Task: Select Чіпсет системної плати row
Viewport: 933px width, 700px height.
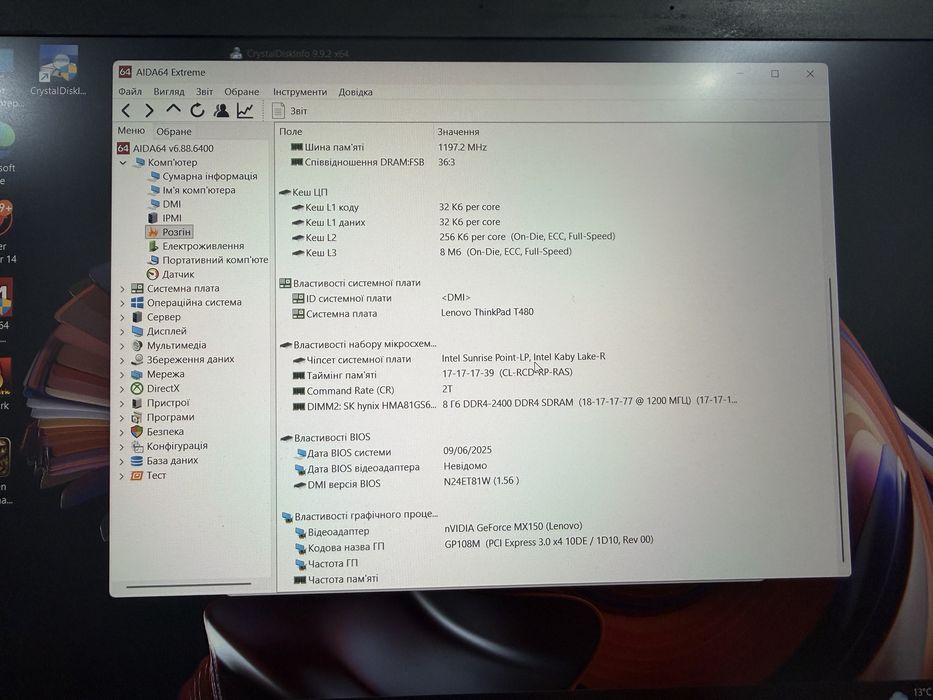Action: tap(449, 359)
